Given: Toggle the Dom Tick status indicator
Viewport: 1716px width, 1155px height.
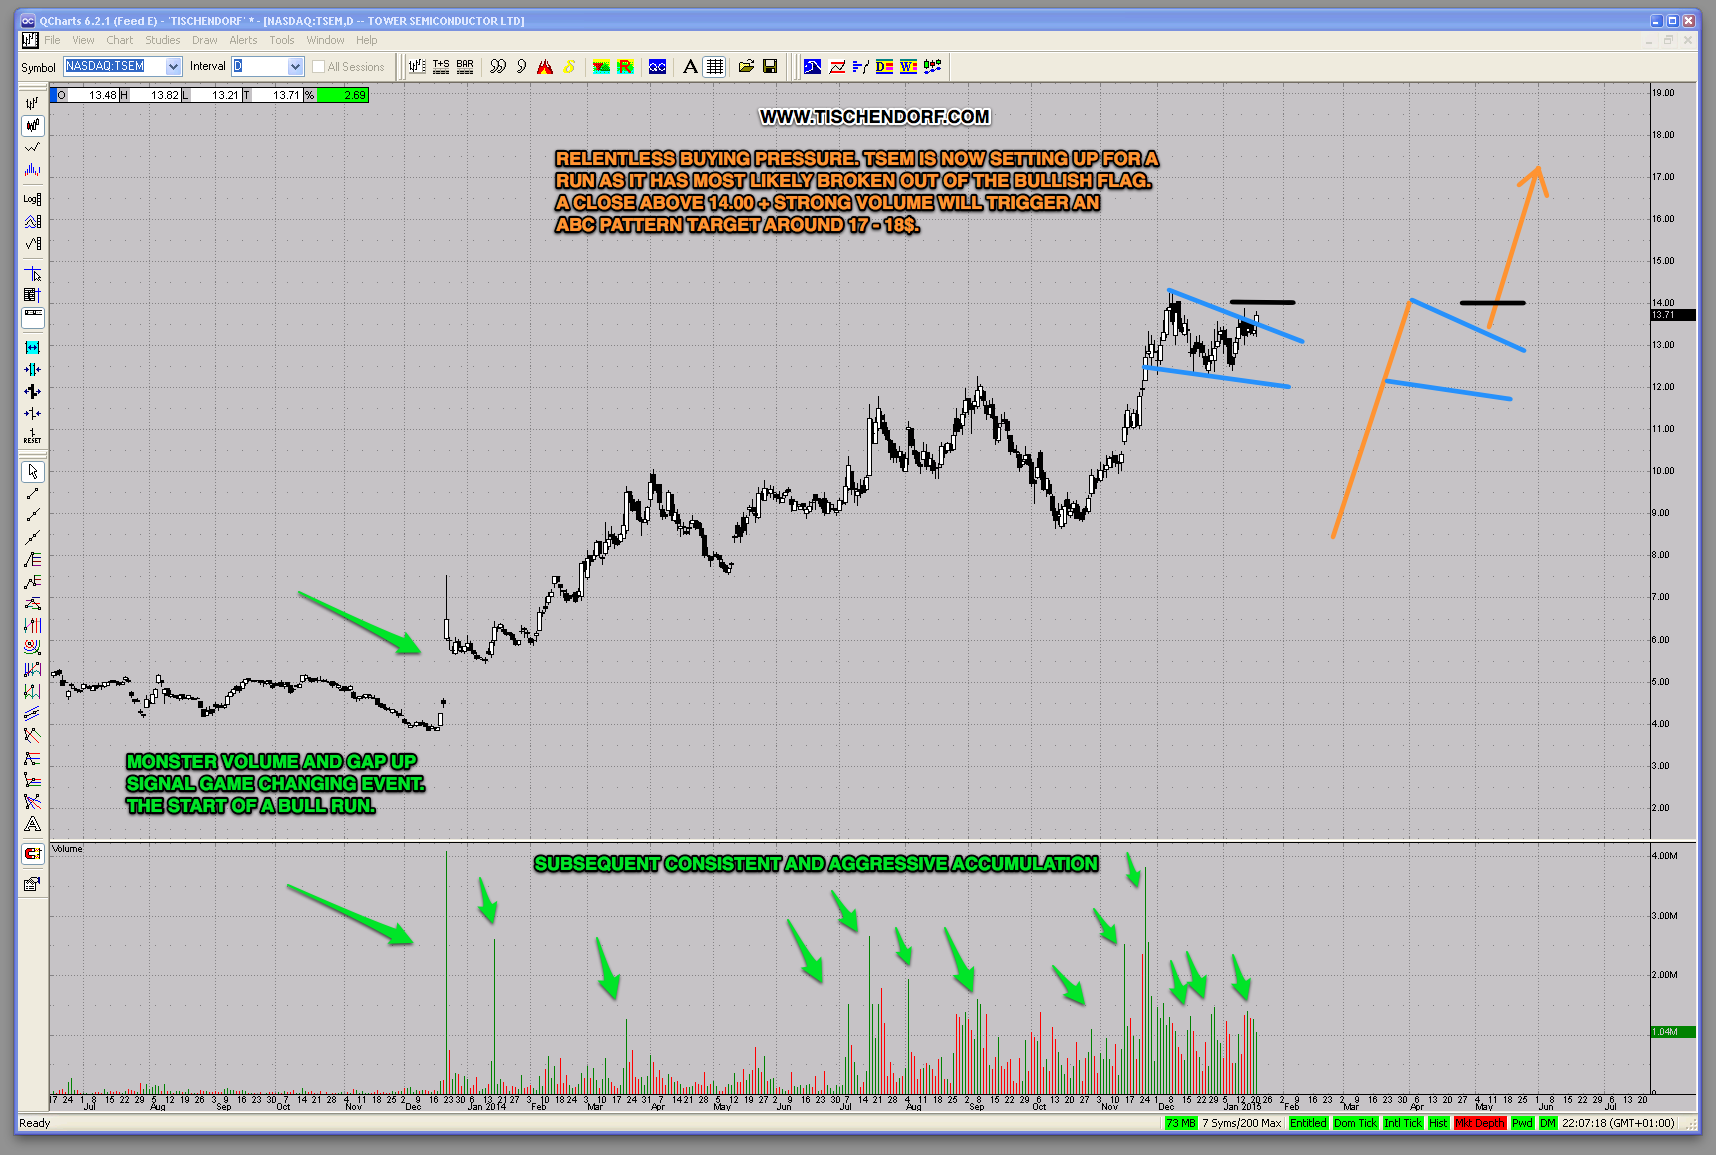Looking at the screenshot, I should pyautogui.click(x=1355, y=1123).
